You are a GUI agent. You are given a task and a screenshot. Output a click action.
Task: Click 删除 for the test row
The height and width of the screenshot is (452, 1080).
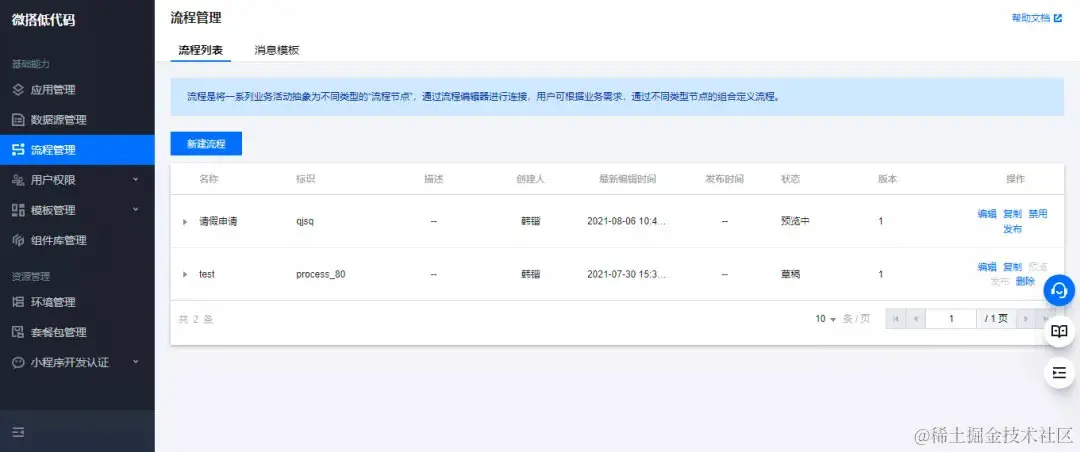click(x=1025, y=281)
